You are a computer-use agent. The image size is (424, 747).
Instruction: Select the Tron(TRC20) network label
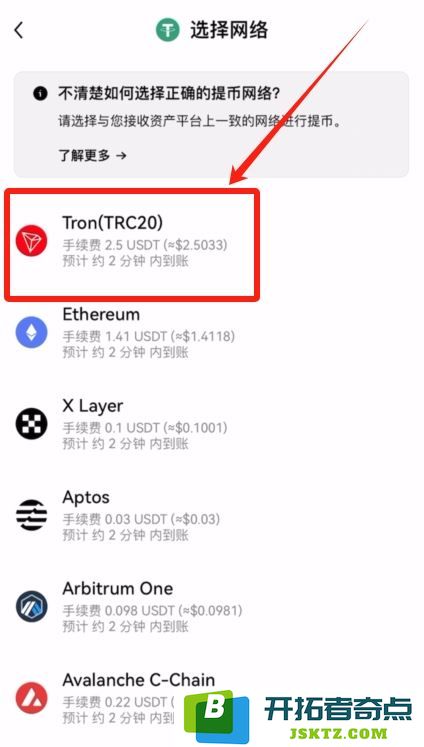pos(112,223)
